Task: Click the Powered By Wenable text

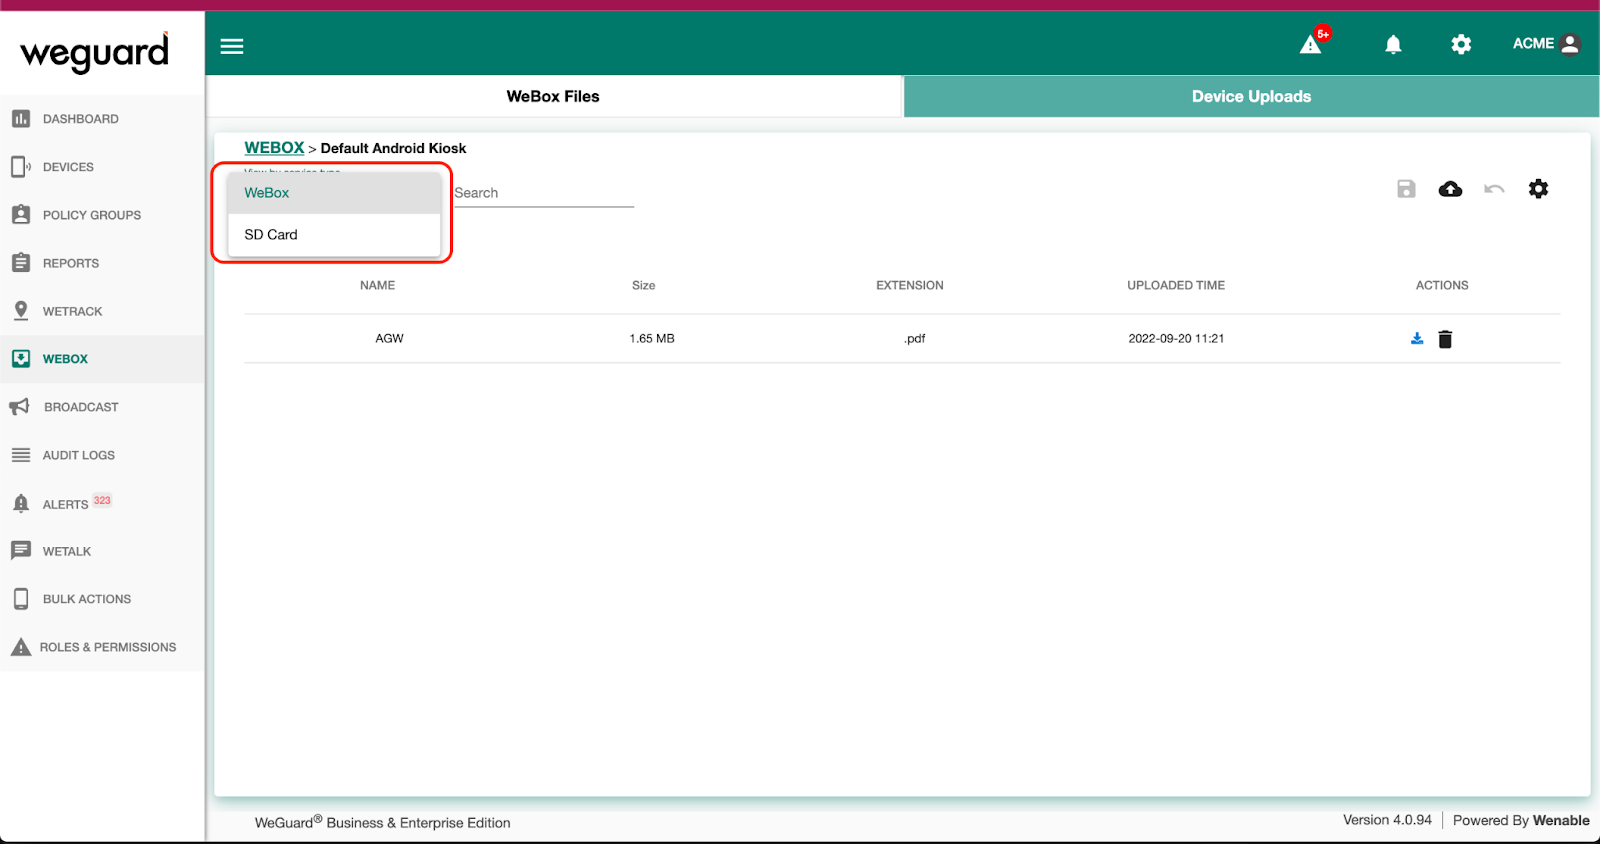Action: point(1521,820)
